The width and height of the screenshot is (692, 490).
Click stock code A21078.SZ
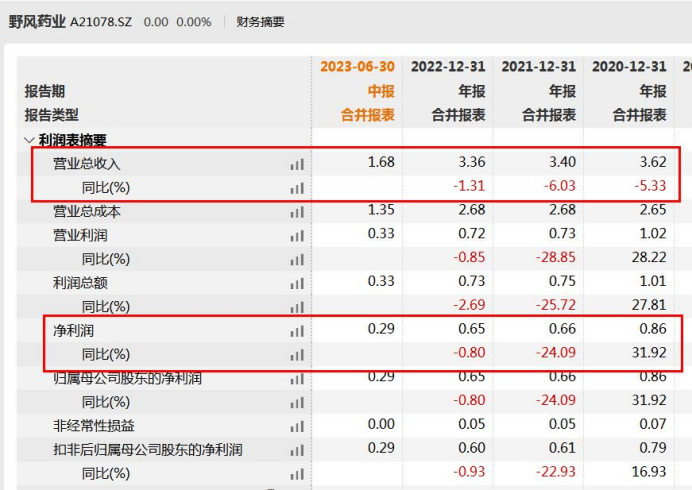[x=101, y=22]
